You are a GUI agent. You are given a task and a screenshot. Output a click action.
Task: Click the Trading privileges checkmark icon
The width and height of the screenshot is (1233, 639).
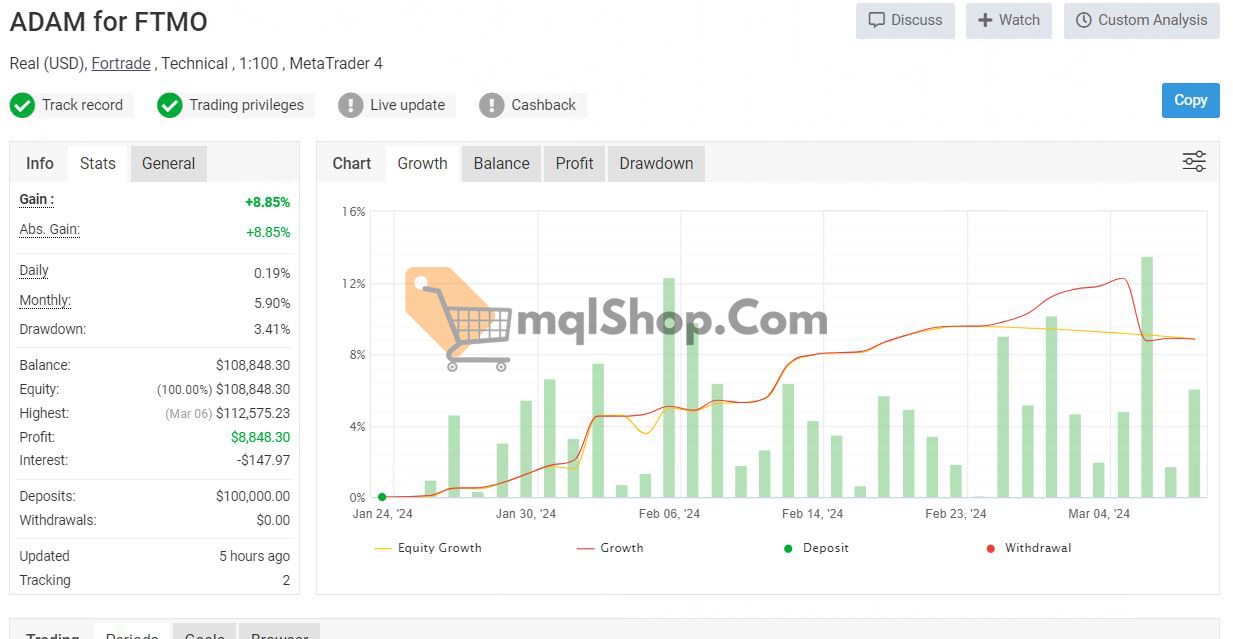[170, 105]
